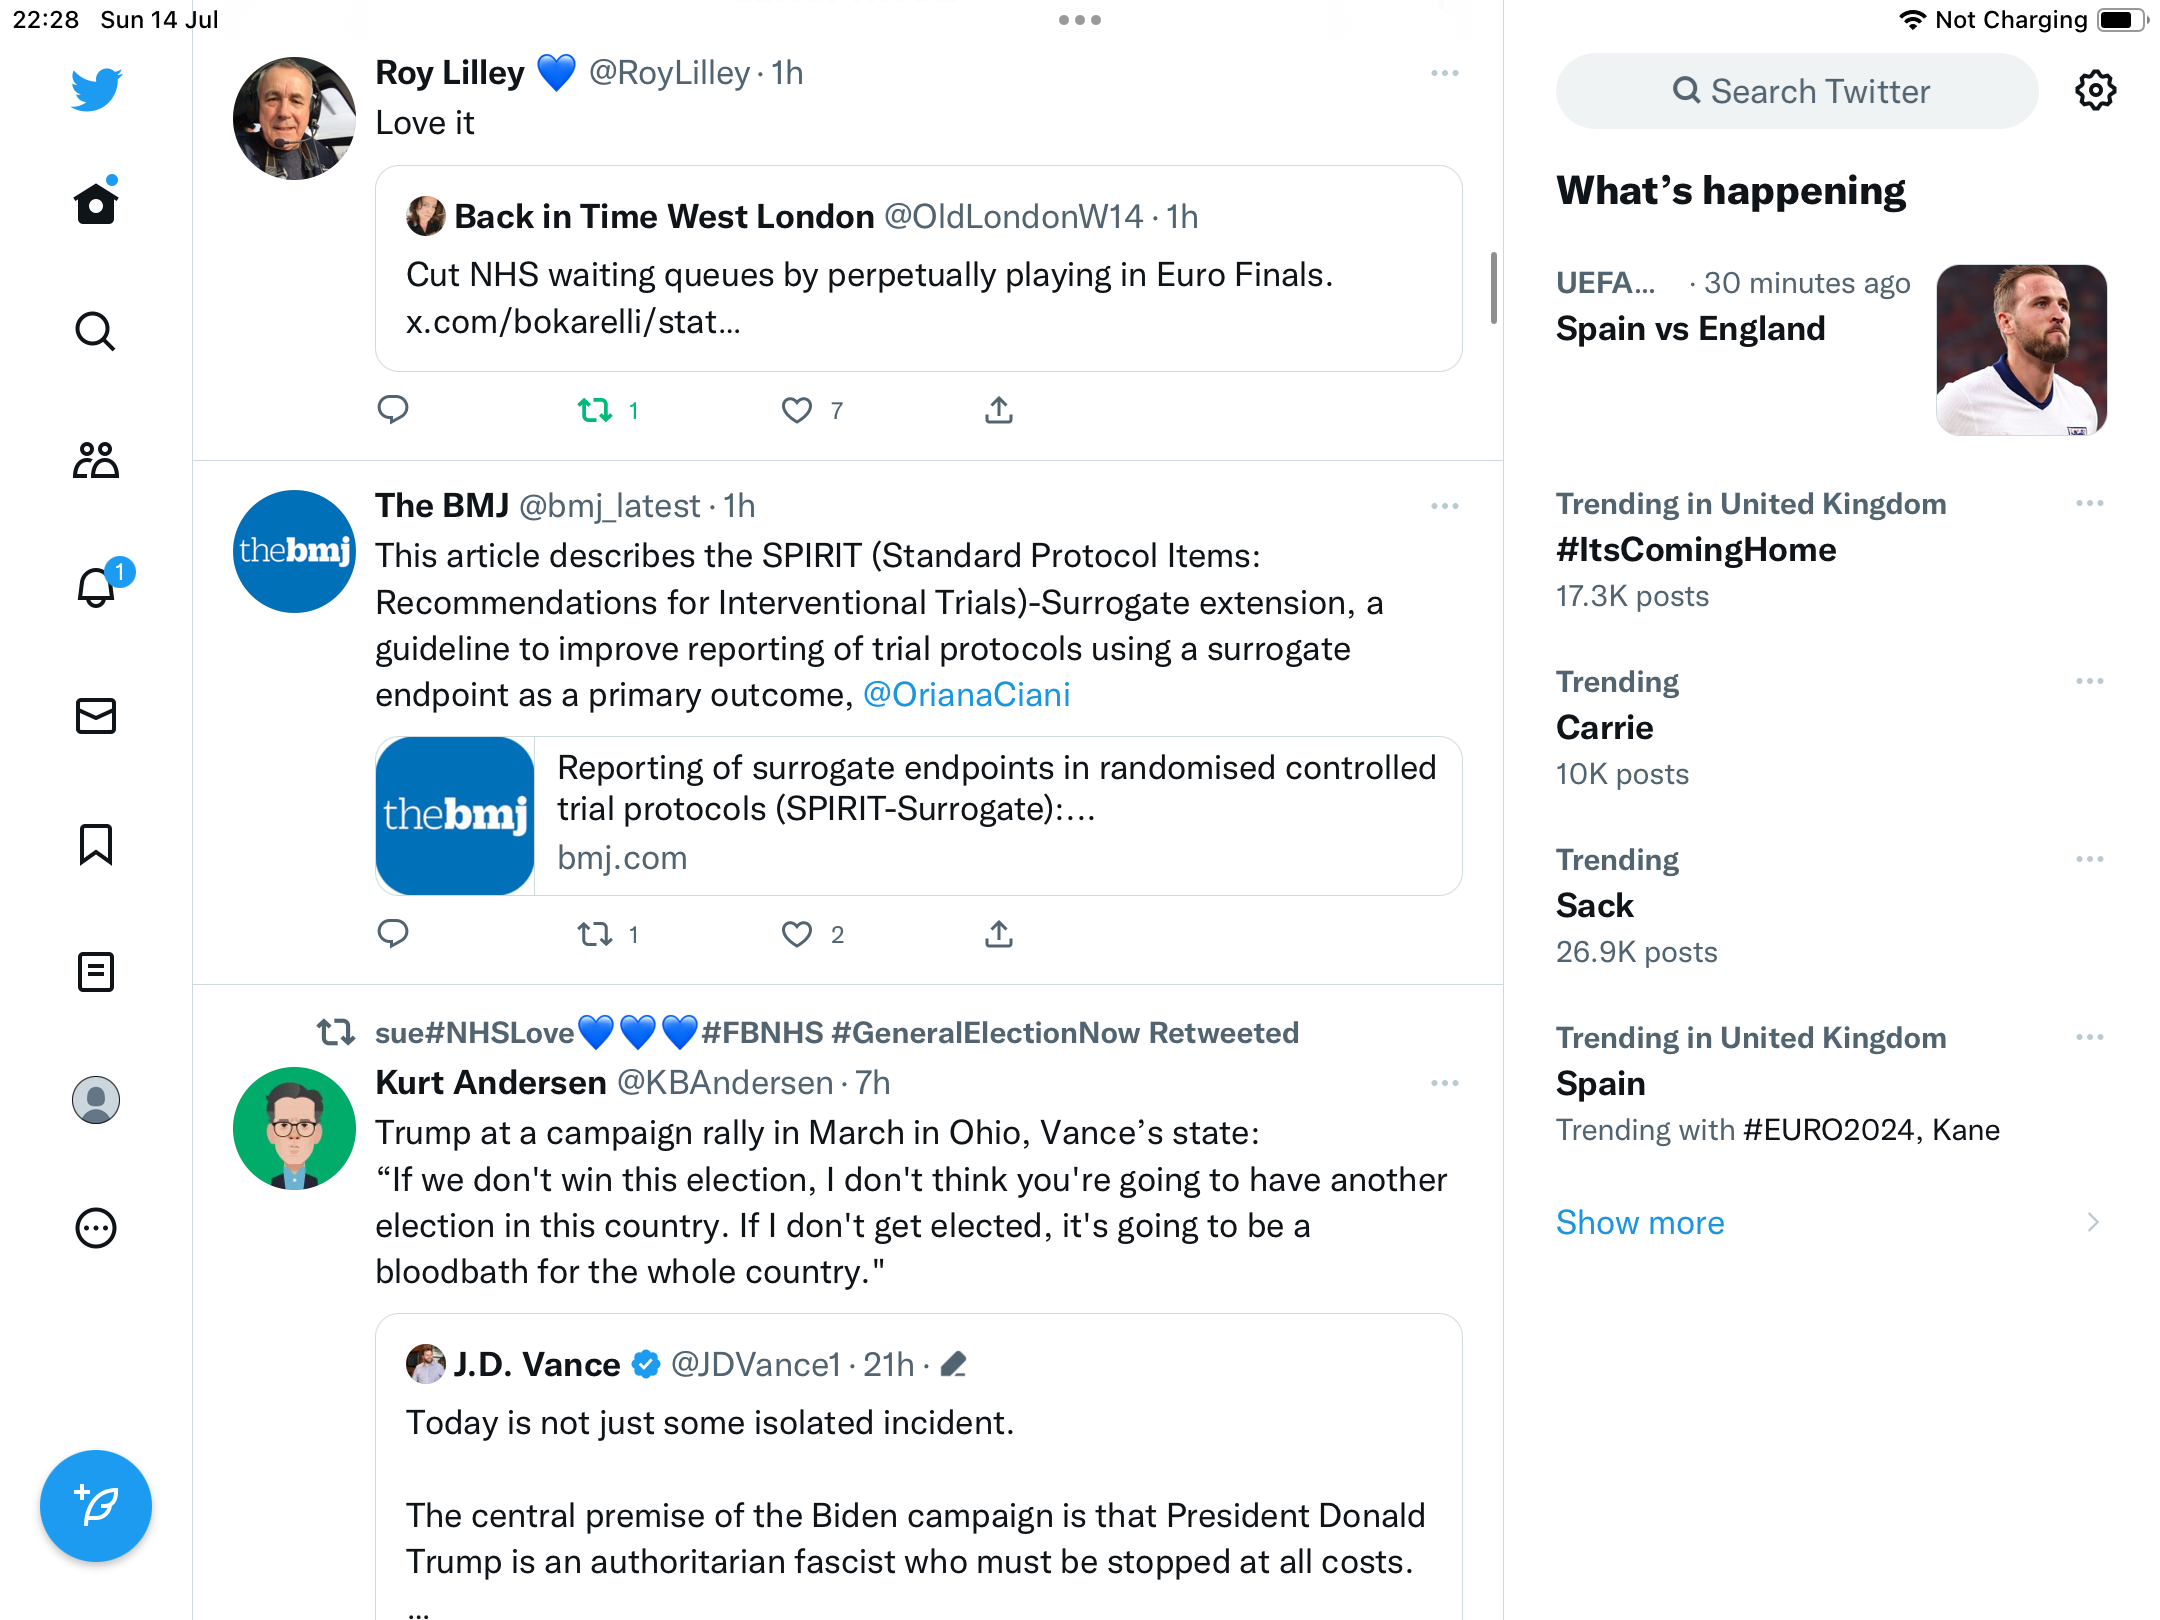Image resolution: width=2160 pixels, height=1620 pixels.
Task: Like The BMJ tweet
Action: pos(797,934)
